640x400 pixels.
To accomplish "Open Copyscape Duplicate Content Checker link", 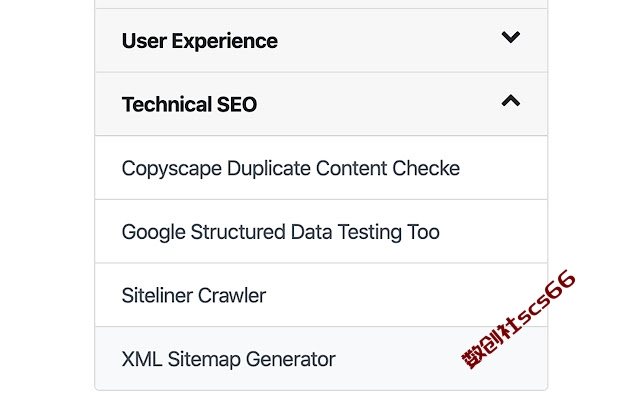I will [x=291, y=168].
